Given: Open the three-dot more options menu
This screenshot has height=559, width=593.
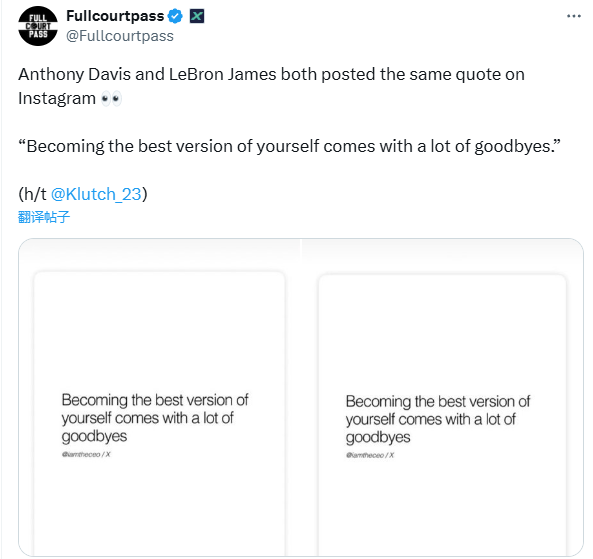Looking at the screenshot, I should 573,16.
